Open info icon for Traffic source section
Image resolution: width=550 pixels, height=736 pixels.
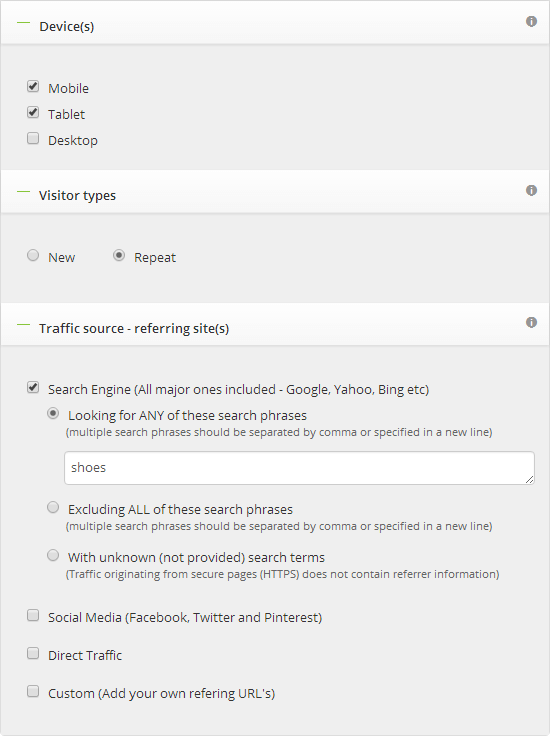[531, 322]
